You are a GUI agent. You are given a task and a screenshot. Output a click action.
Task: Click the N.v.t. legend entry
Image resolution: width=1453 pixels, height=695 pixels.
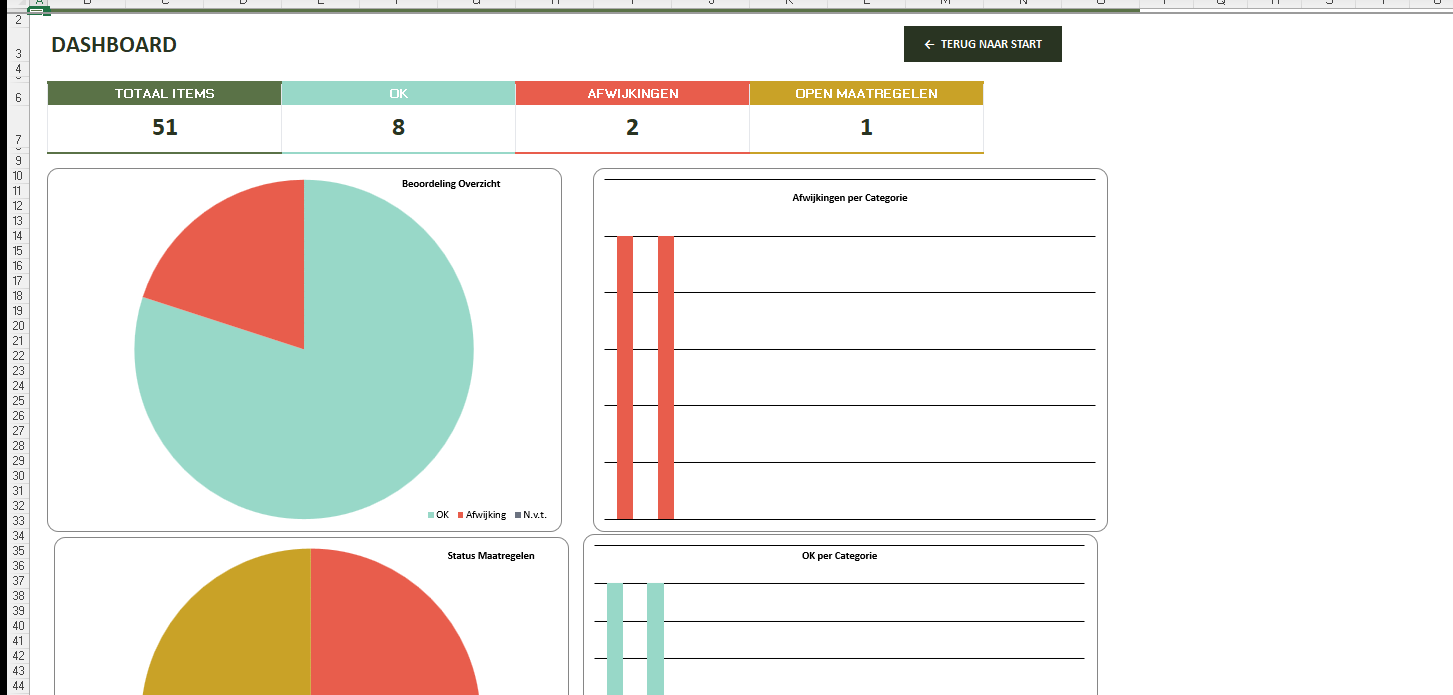click(534, 515)
